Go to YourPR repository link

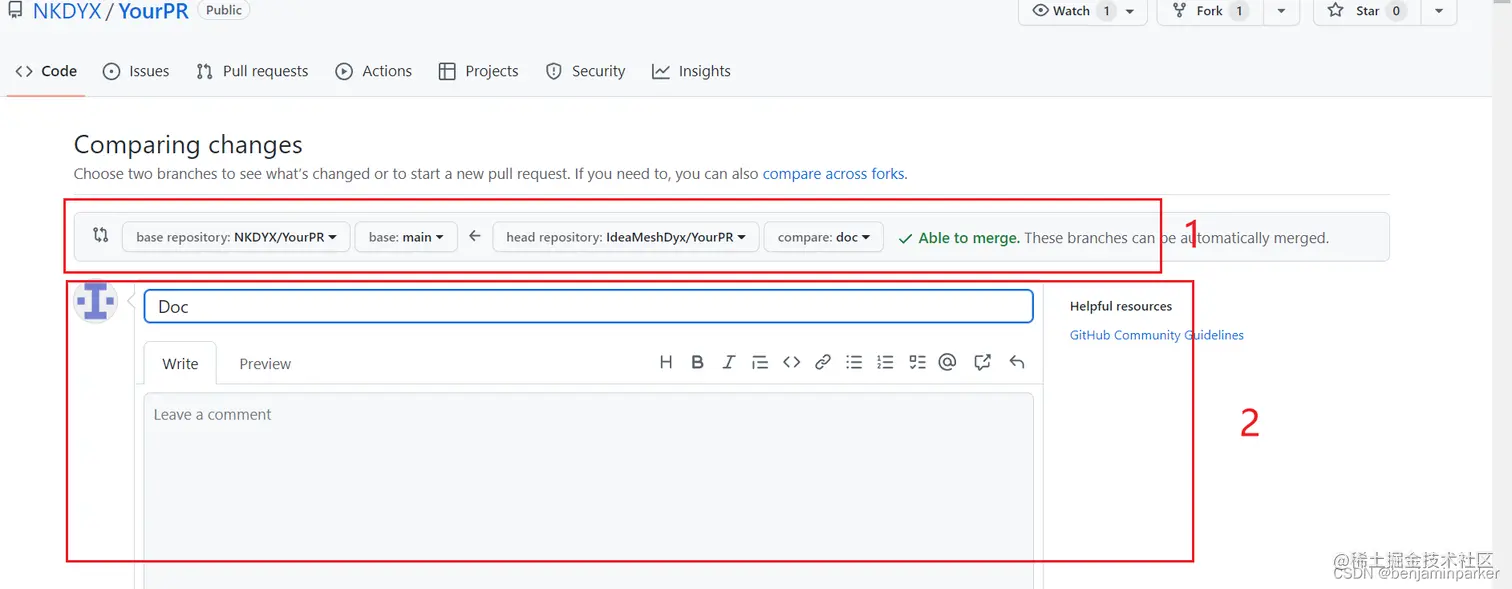click(153, 11)
